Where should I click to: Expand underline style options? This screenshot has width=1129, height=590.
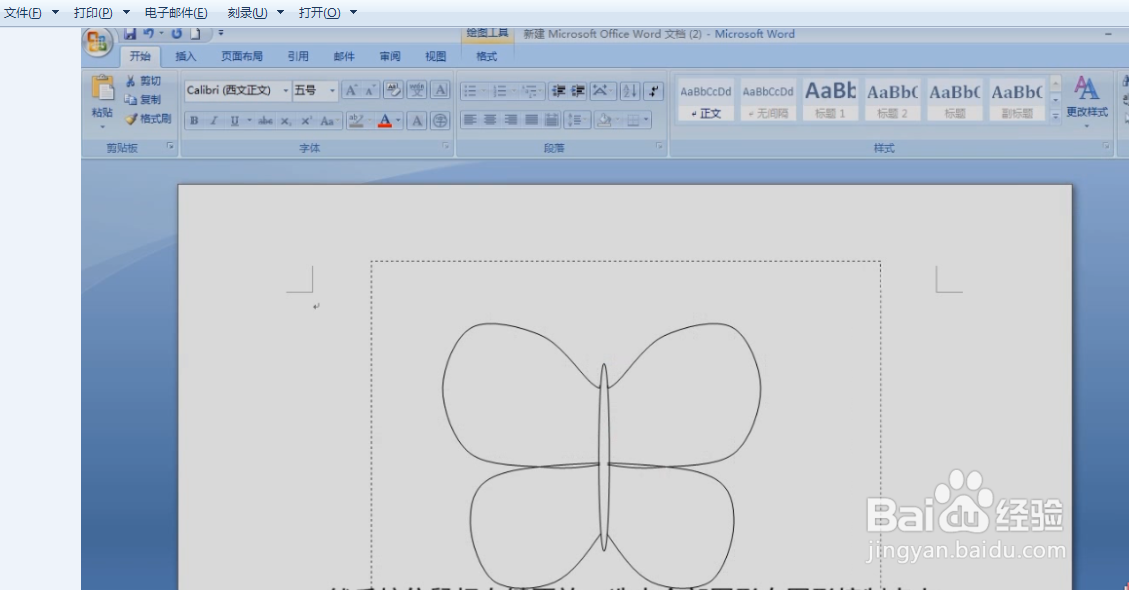(x=249, y=120)
